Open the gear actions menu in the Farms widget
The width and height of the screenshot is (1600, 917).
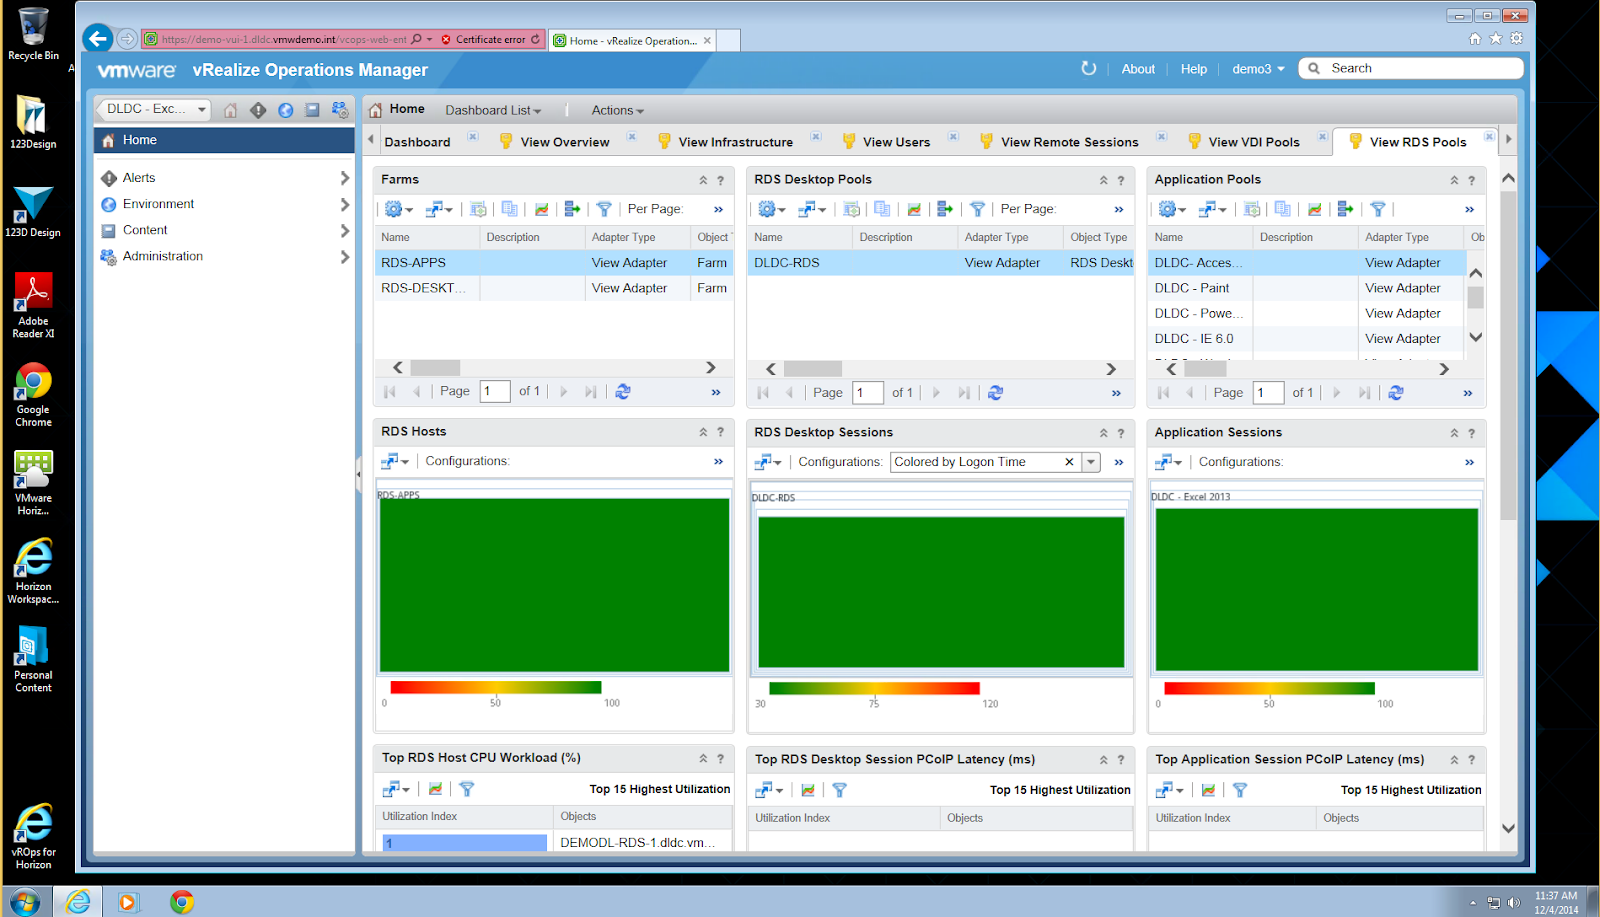398,209
